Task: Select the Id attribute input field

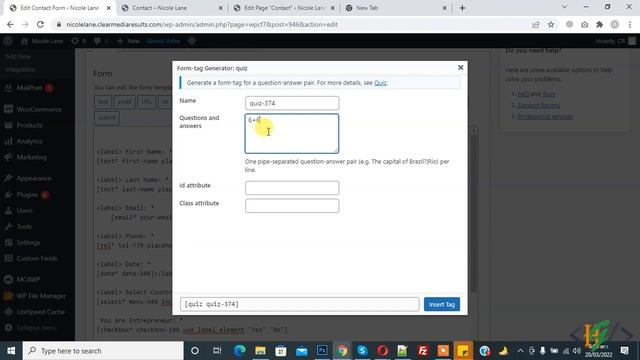Action: [x=292, y=188]
